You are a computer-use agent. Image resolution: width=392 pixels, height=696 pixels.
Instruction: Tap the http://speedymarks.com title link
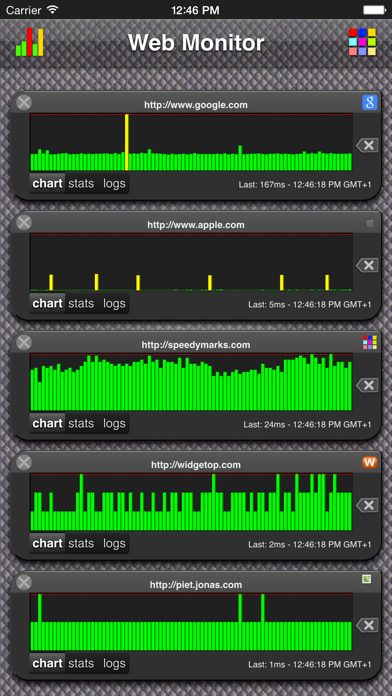coord(196,345)
